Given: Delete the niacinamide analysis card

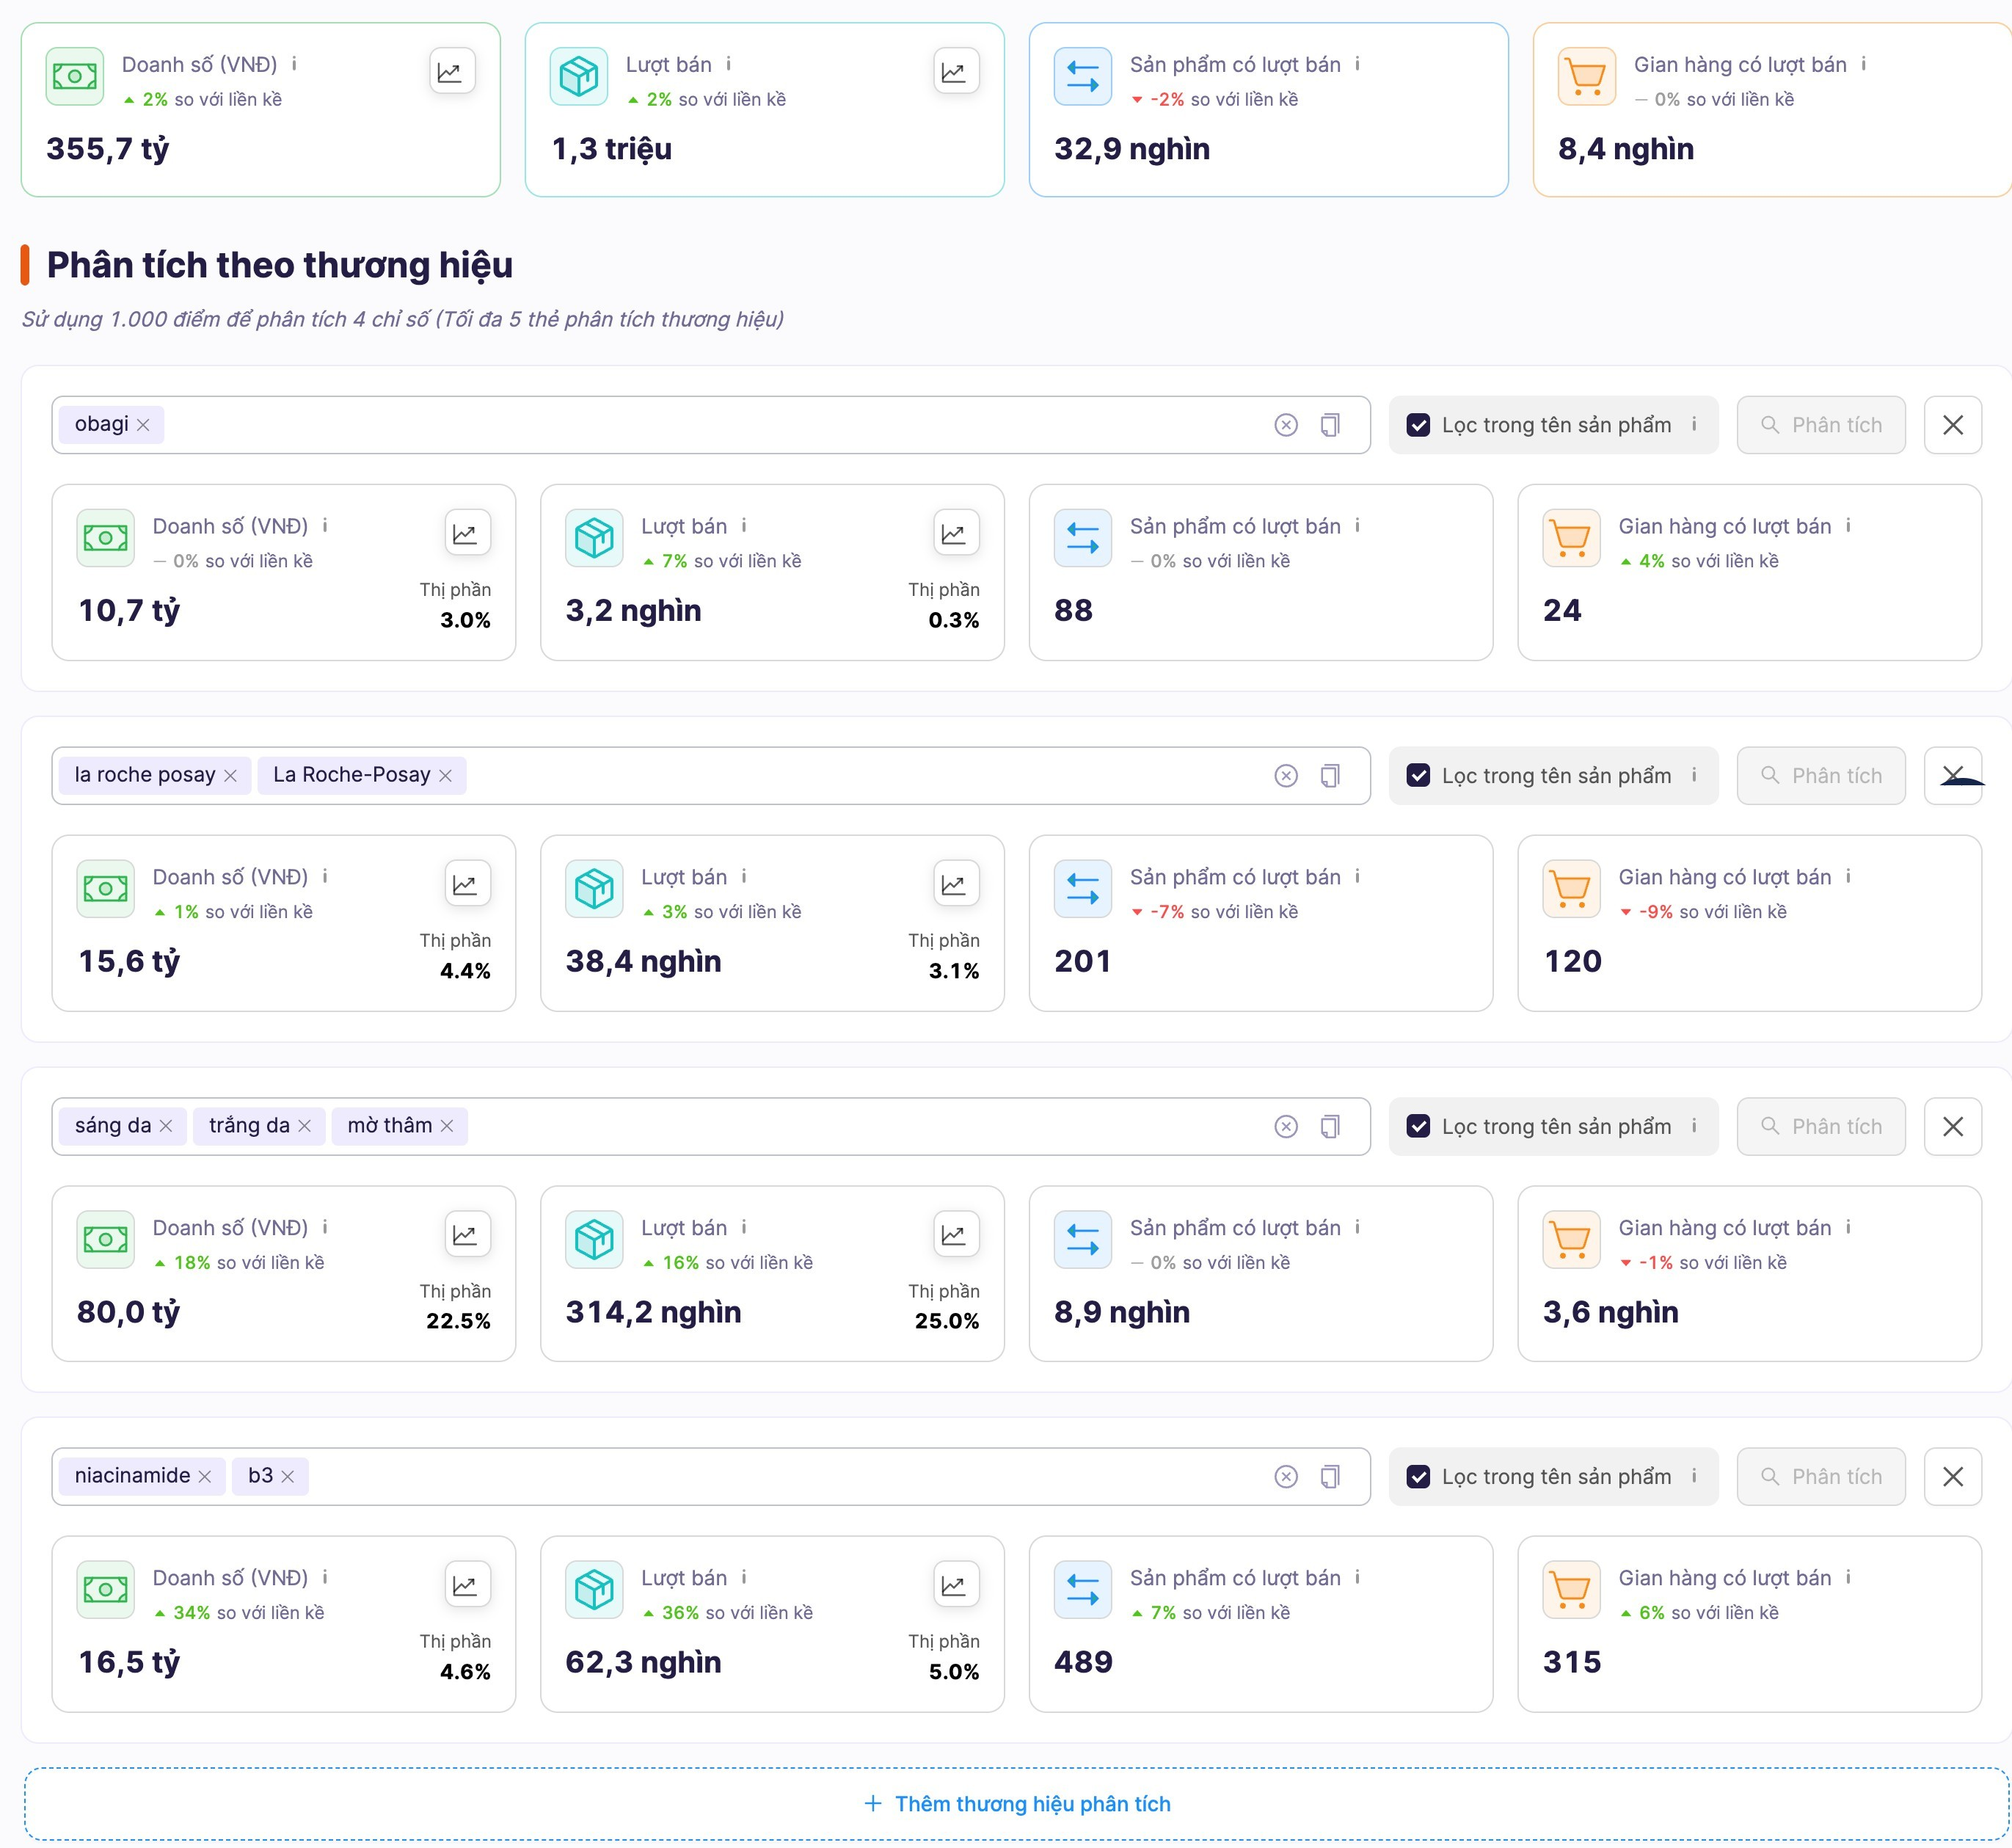Looking at the screenshot, I should coord(1952,1477).
